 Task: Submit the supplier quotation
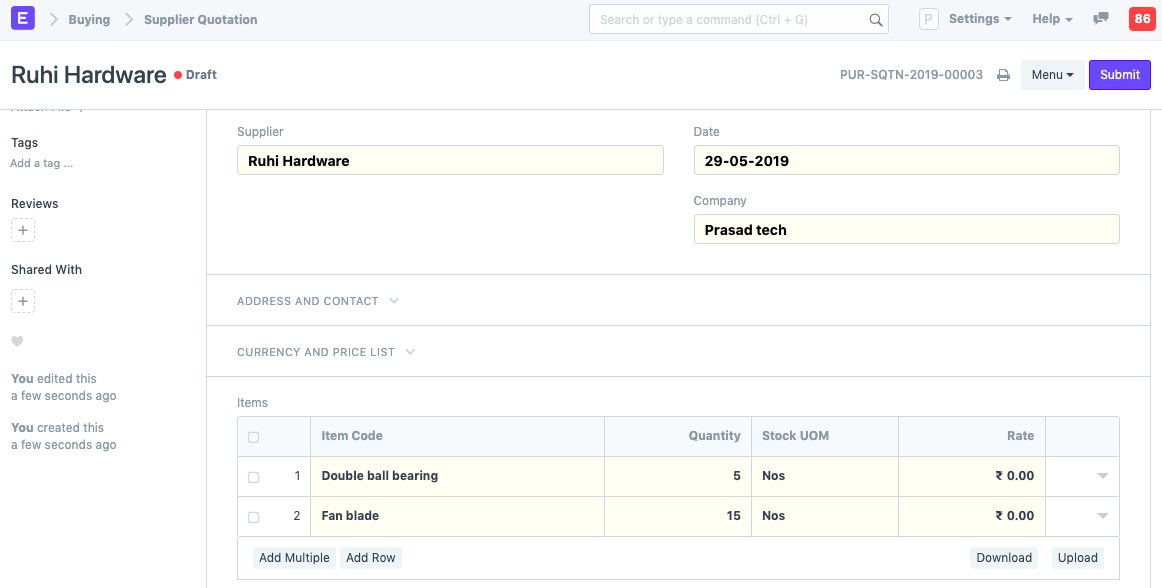(x=1119, y=75)
